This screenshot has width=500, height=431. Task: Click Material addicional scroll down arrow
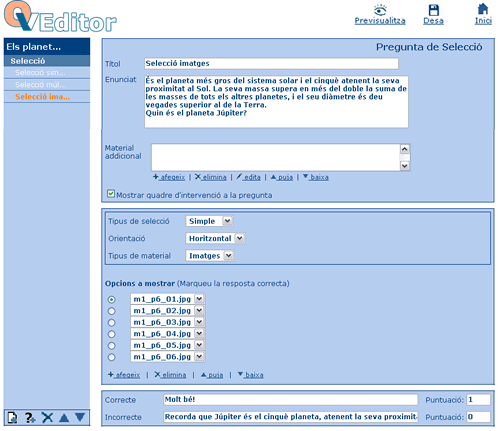coord(405,166)
